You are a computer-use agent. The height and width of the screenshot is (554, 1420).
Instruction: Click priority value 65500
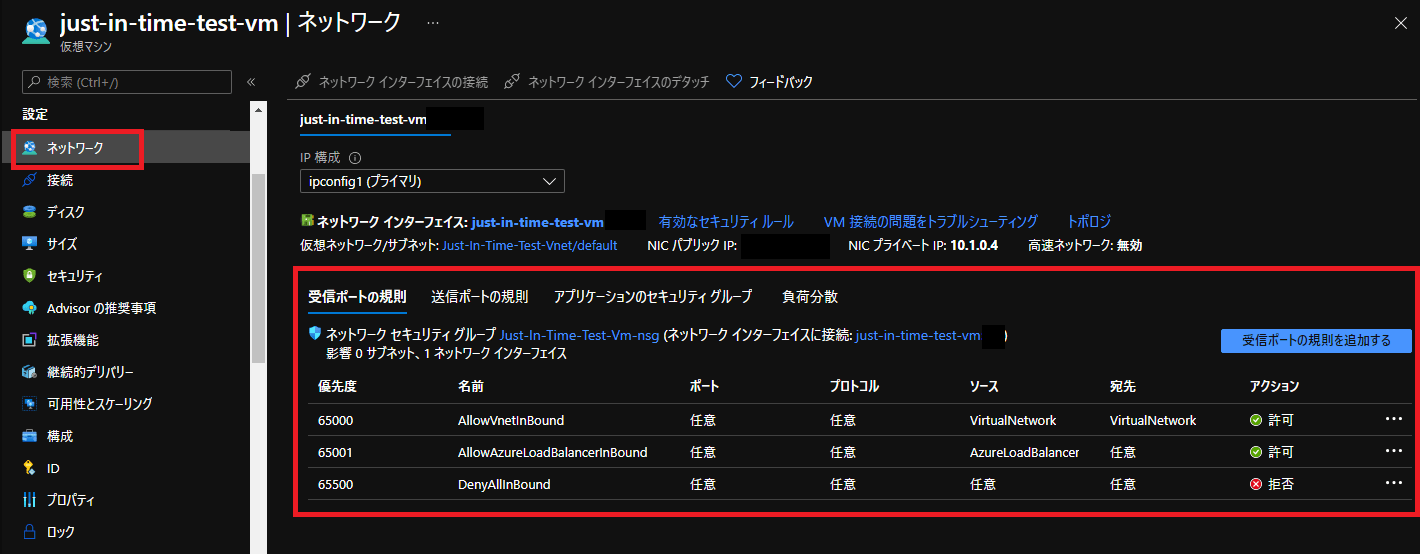(336, 484)
